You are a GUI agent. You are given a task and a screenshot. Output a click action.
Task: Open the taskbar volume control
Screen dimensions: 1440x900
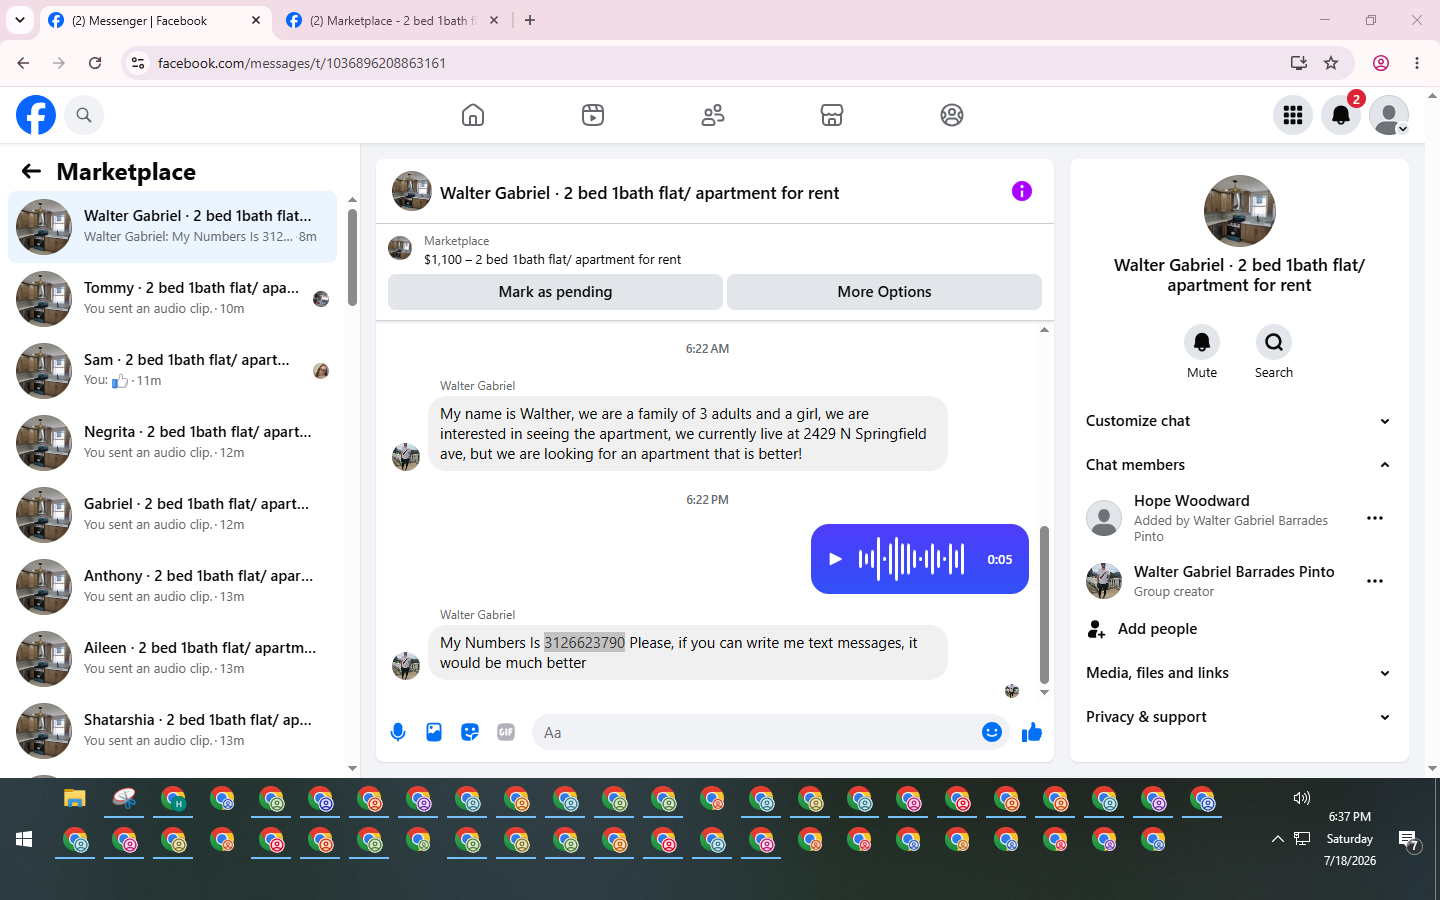click(x=1302, y=798)
